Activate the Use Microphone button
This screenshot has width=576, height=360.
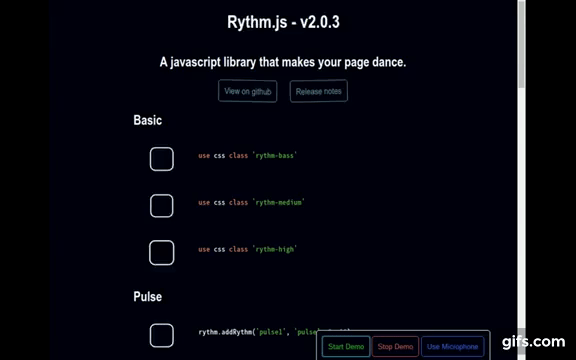(453, 346)
